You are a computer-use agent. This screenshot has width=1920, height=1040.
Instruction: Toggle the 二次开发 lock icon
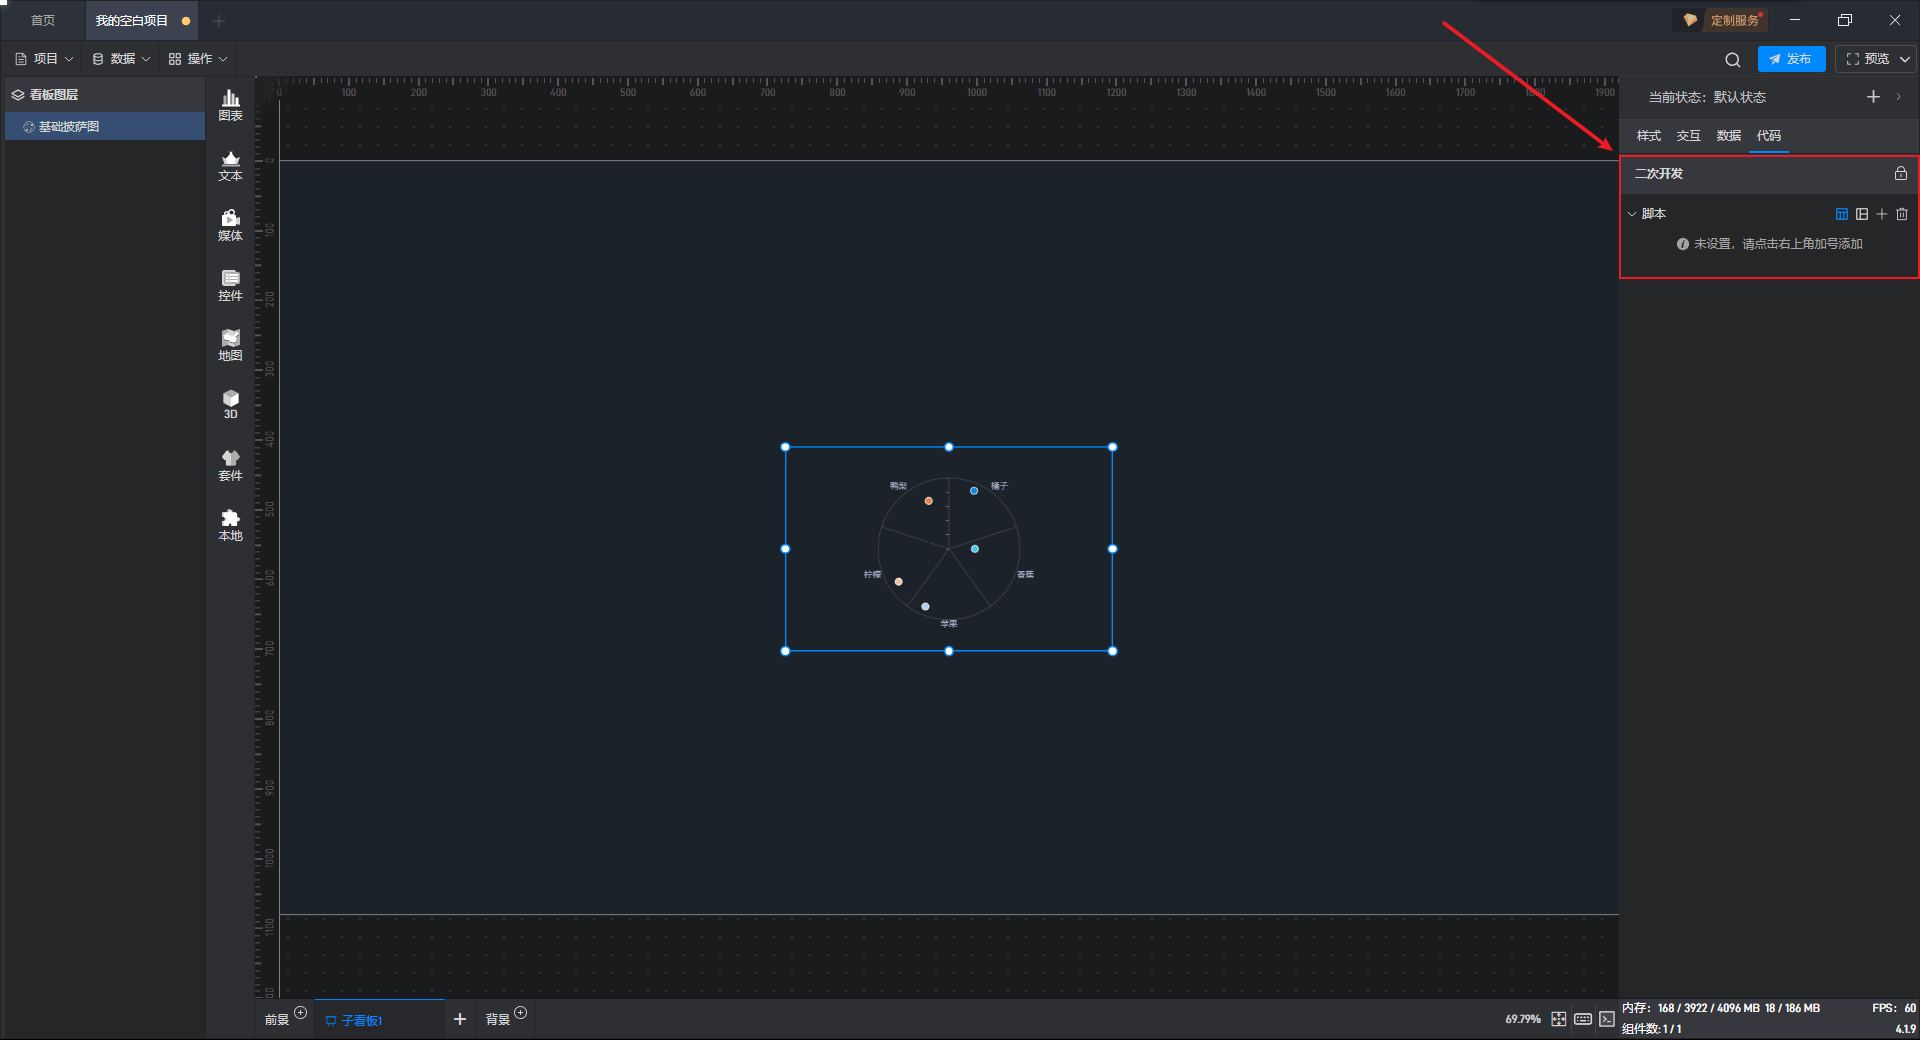click(x=1901, y=173)
